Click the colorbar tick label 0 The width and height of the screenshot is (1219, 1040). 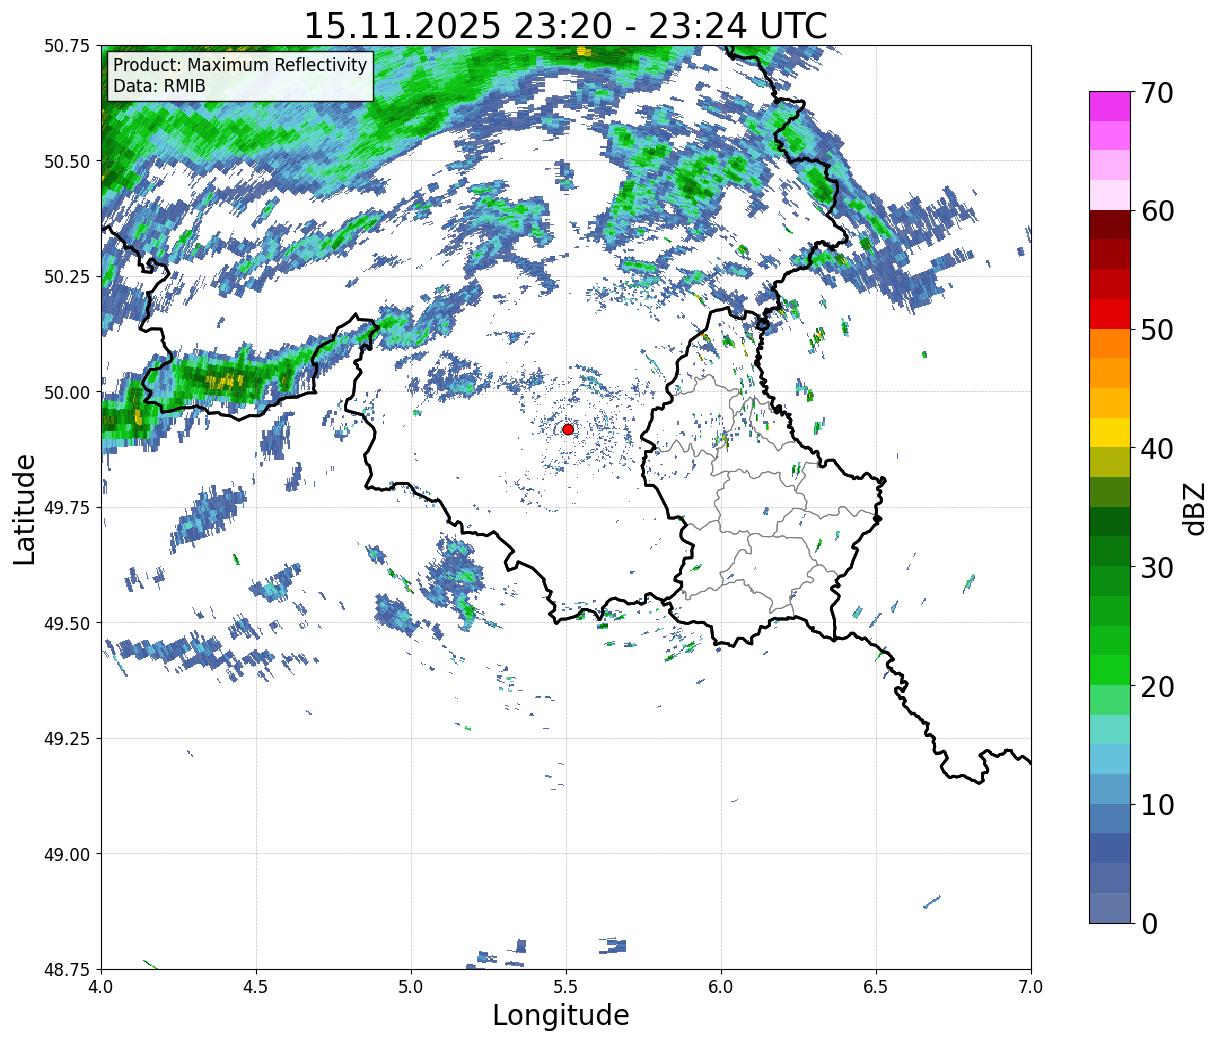point(1148,923)
